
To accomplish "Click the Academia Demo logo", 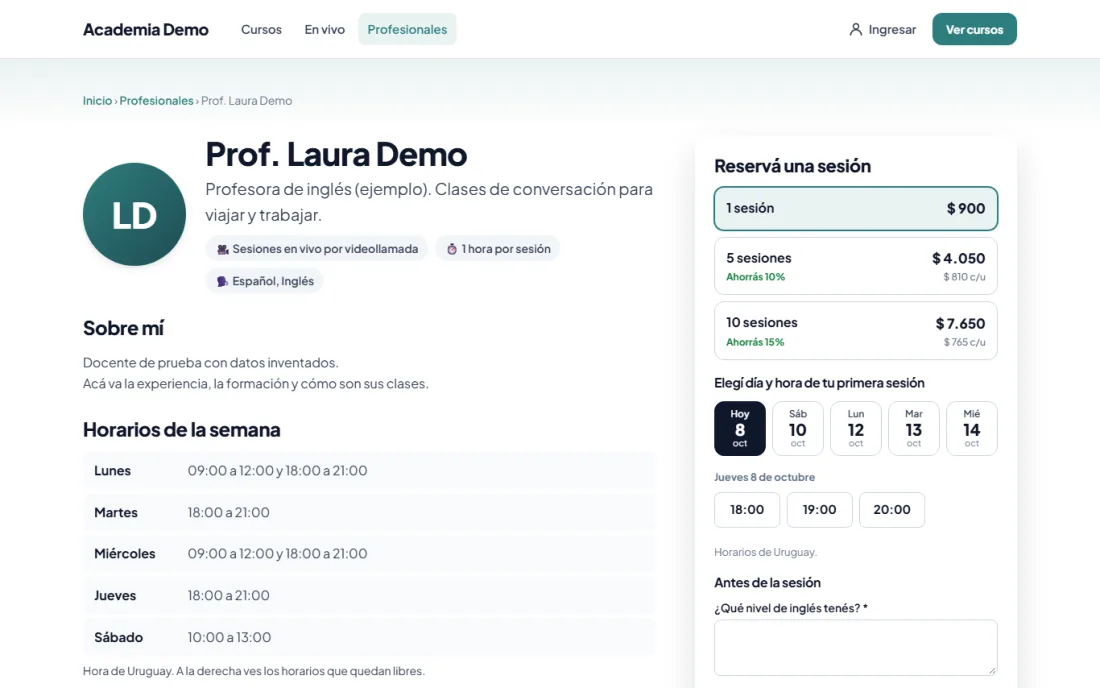I will pyautogui.click(x=145, y=29).
